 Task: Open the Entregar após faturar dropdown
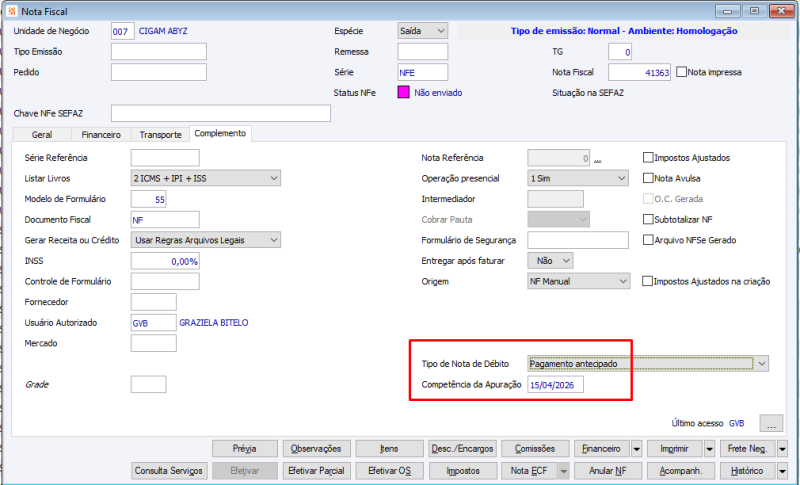click(x=550, y=261)
